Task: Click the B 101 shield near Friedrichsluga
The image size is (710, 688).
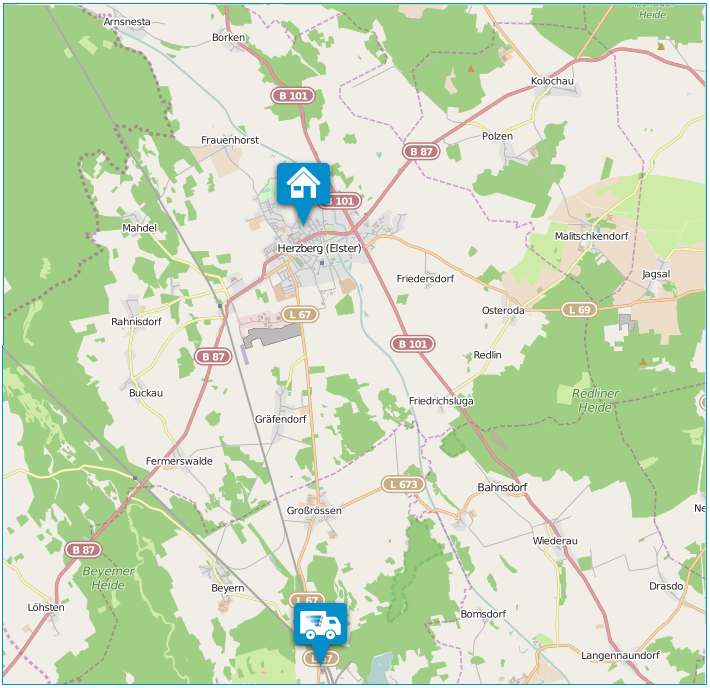Action: [413, 344]
